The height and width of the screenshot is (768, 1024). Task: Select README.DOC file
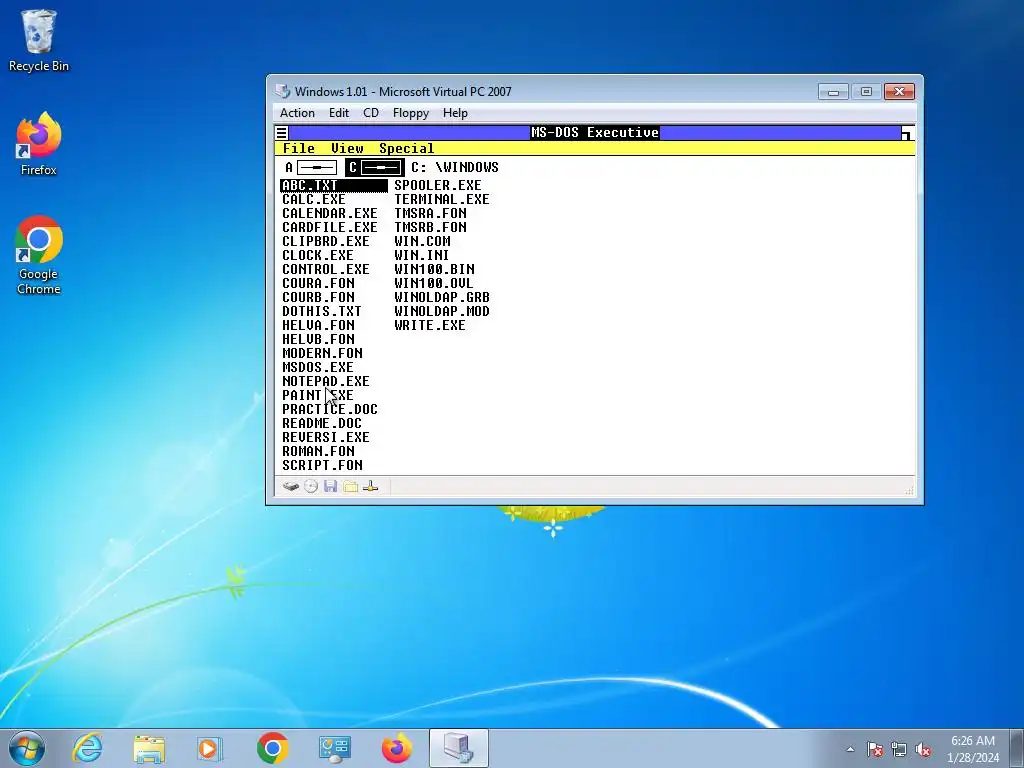[322, 423]
